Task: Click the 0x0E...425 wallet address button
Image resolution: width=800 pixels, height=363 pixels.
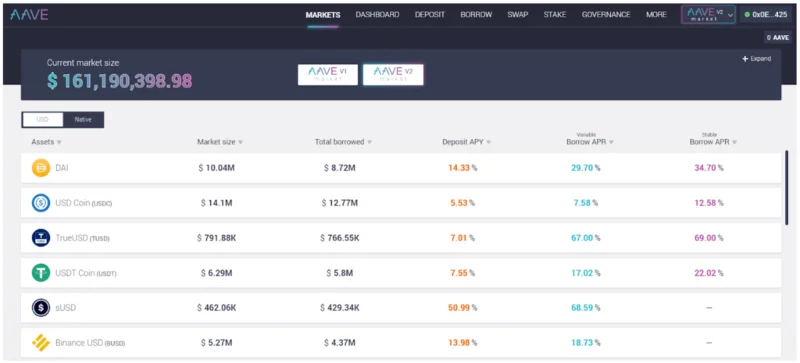Action: pyautogui.click(x=767, y=15)
